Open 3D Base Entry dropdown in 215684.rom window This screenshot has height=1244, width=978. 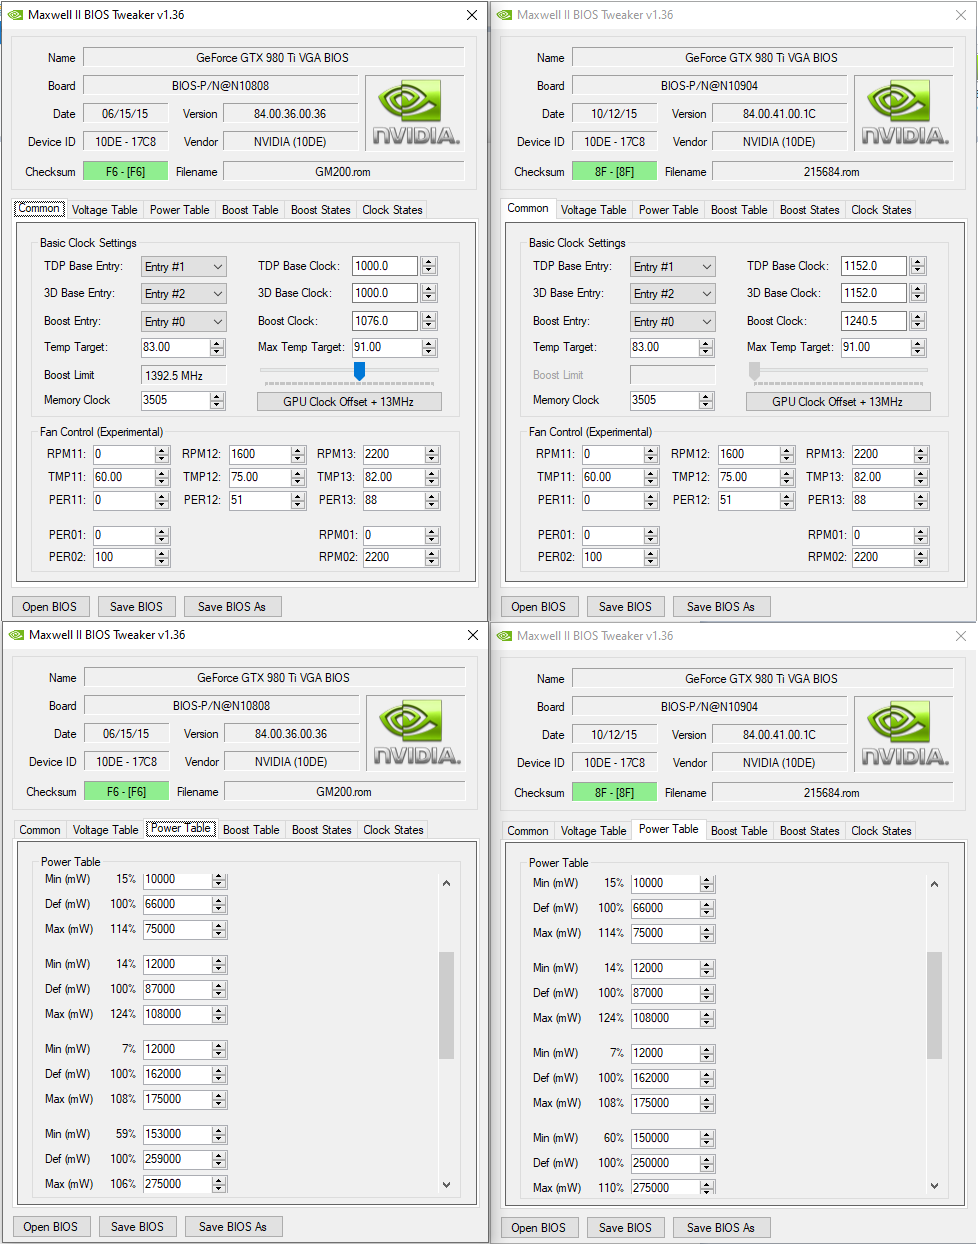673,294
